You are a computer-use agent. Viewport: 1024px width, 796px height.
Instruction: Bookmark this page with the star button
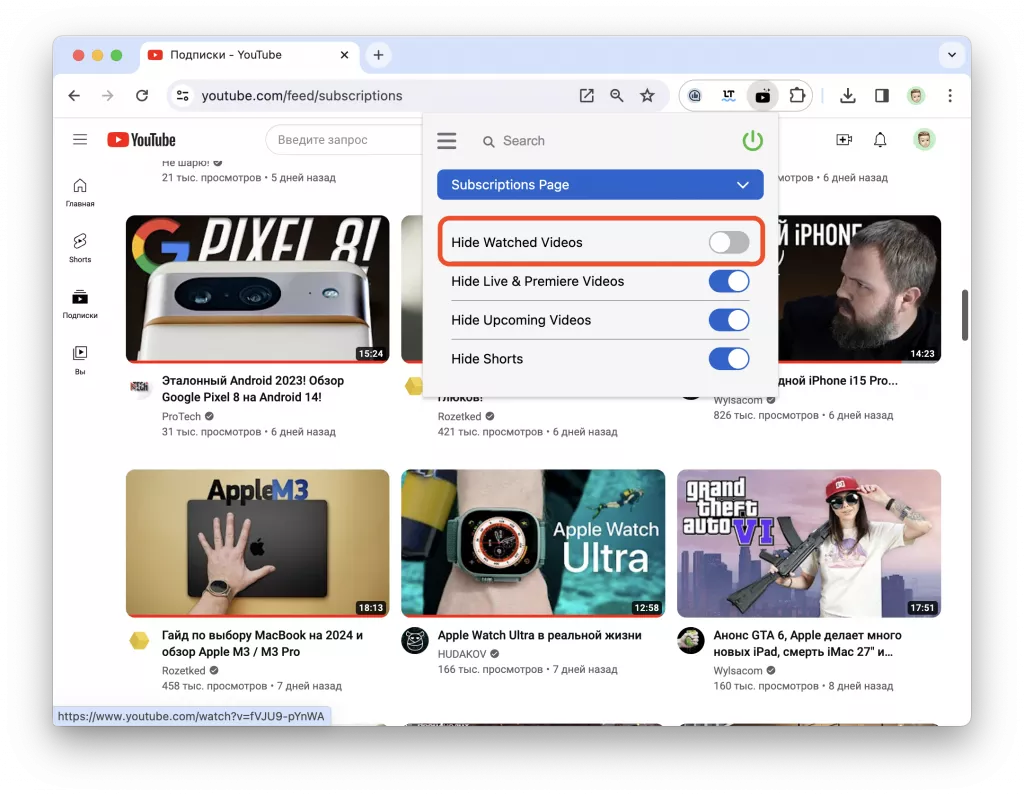[648, 95]
